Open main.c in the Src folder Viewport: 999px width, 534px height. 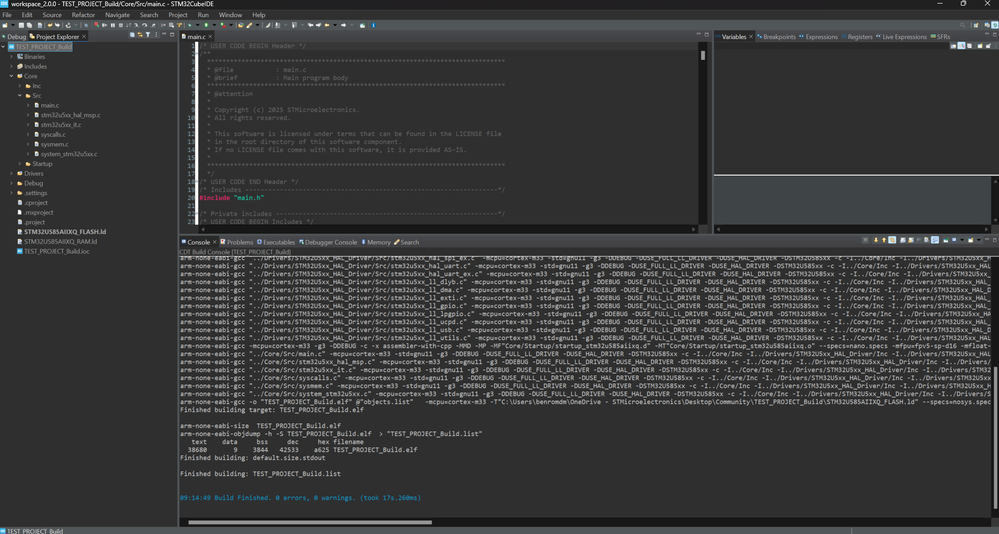tap(49, 105)
